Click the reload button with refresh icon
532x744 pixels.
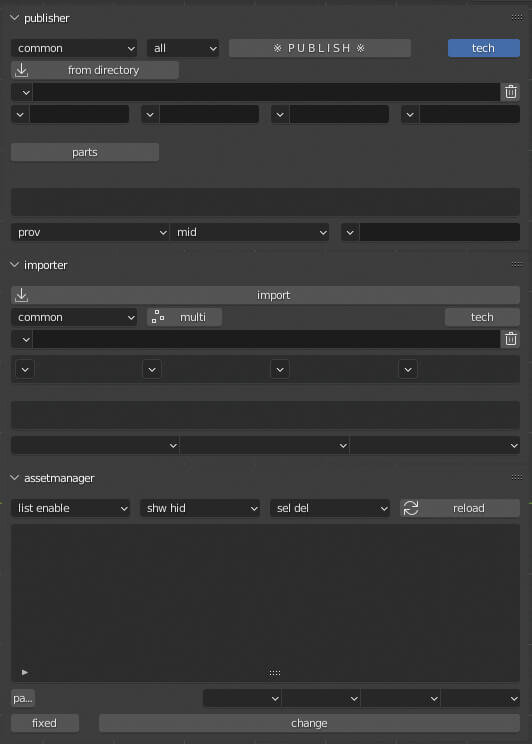pyautogui.click(x=460, y=508)
